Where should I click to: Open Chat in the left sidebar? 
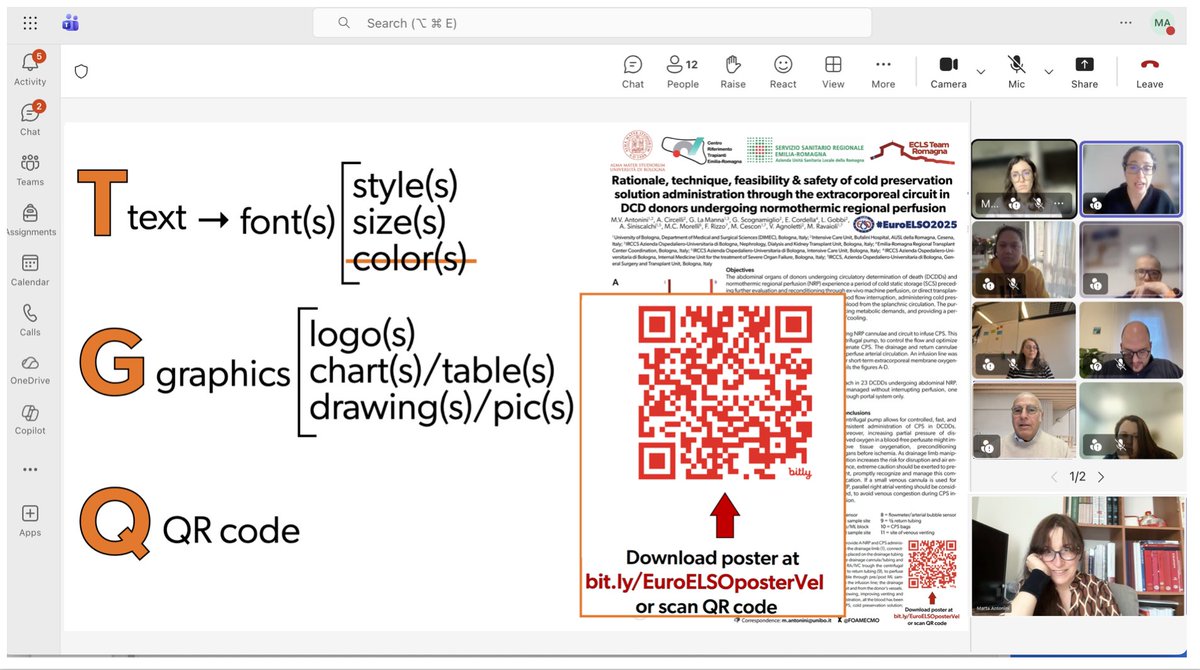pyautogui.click(x=30, y=118)
